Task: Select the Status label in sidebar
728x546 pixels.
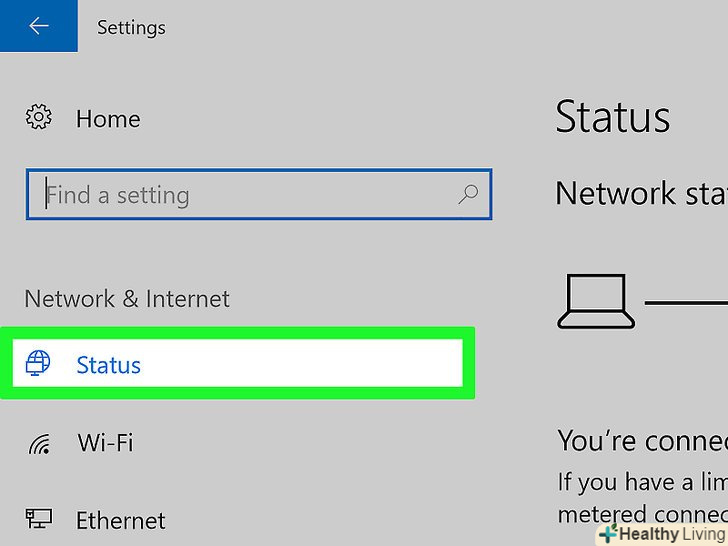Action: tap(108, 365)
